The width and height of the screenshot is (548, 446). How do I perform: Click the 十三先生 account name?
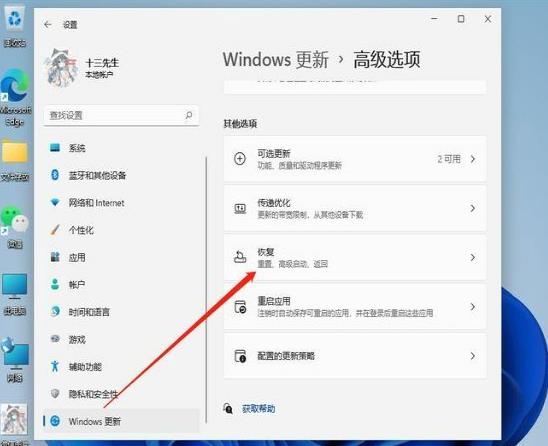coord(102,63)
